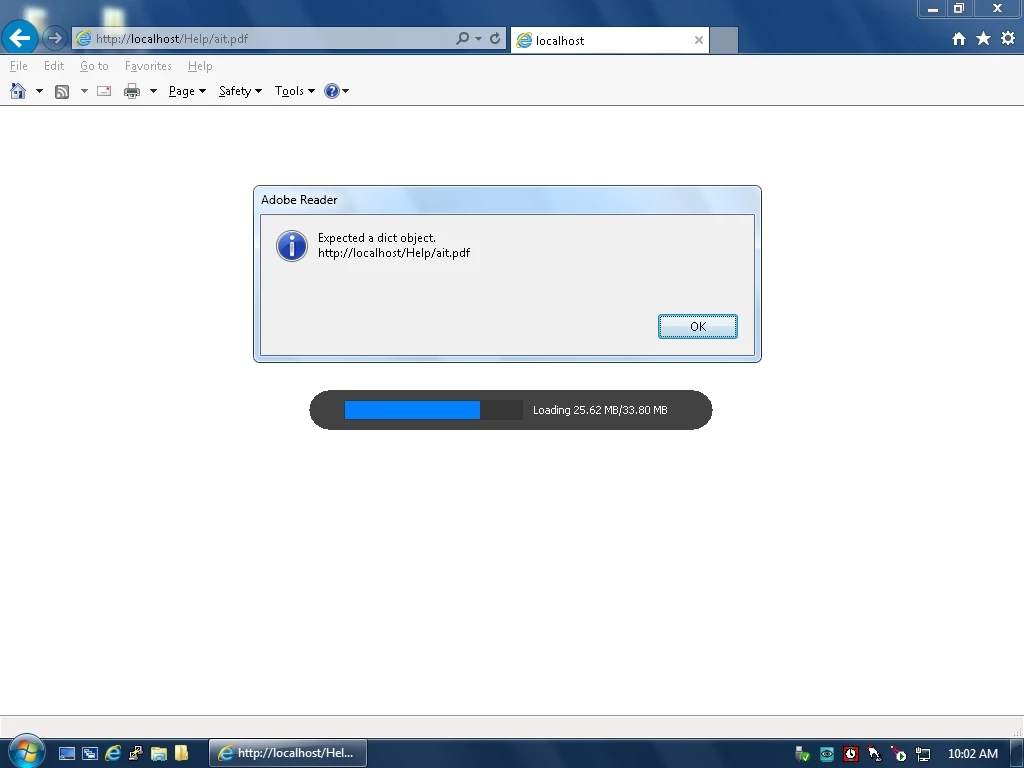Screen dimensions: 1024x768
Task: Click the Loading 25.62 MB/33.80 MB text
Action: coord(600,410)
